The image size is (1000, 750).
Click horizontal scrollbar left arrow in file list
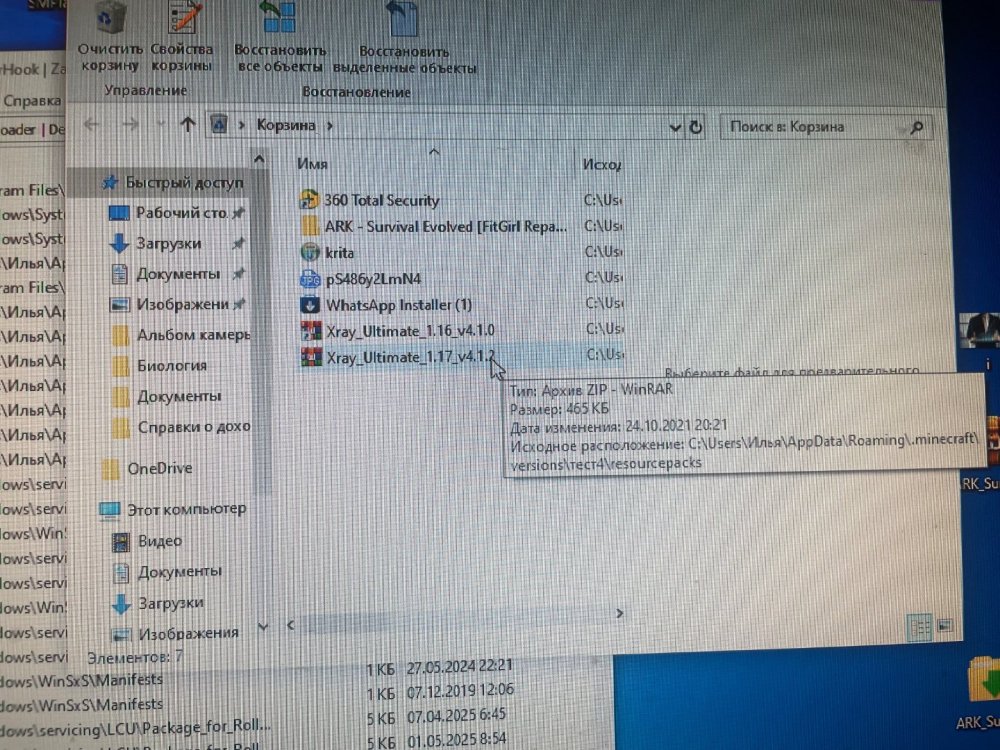coord(291,625)
